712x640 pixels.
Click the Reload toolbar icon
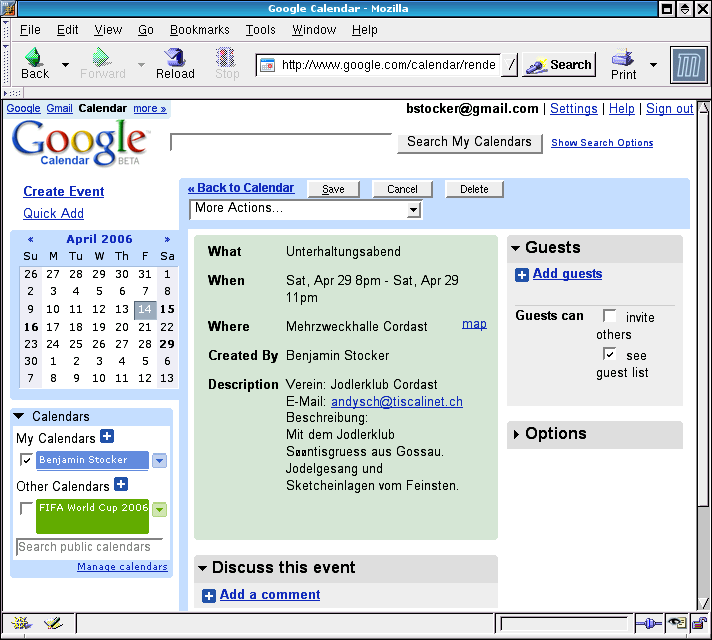coord(175,64)
